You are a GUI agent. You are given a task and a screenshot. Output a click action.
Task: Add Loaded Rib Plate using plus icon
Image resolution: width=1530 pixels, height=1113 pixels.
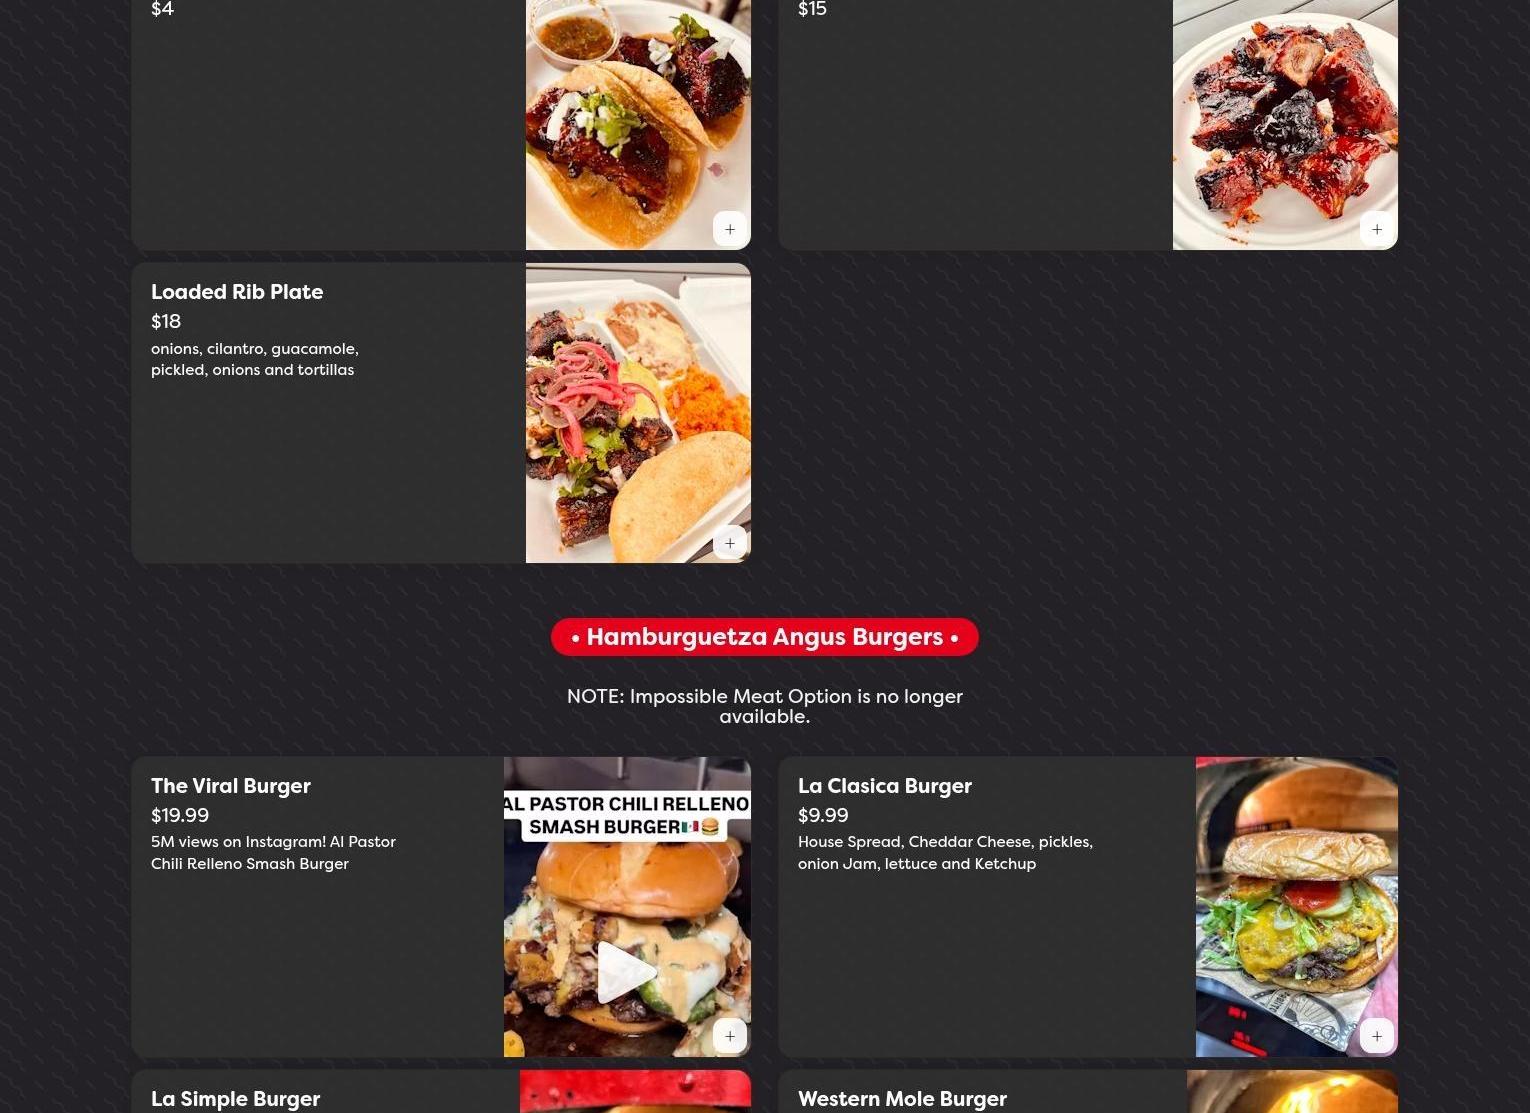click(x=730, y=543)
